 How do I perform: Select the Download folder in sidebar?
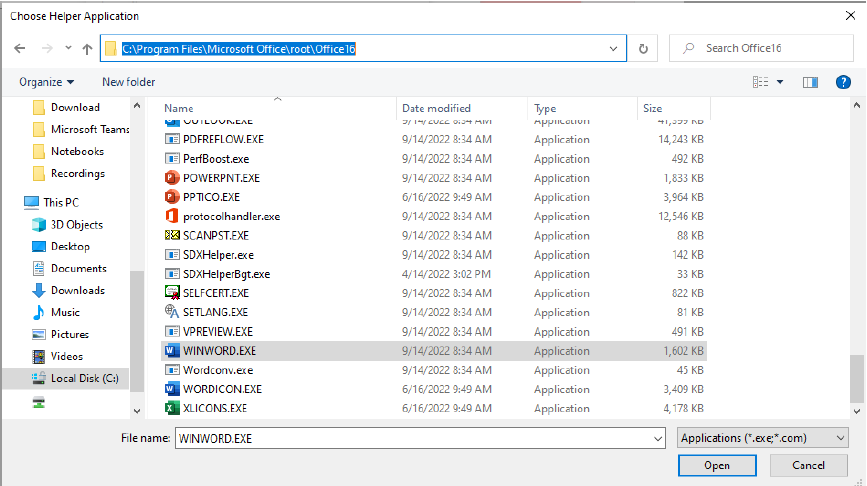pos(75,107)
